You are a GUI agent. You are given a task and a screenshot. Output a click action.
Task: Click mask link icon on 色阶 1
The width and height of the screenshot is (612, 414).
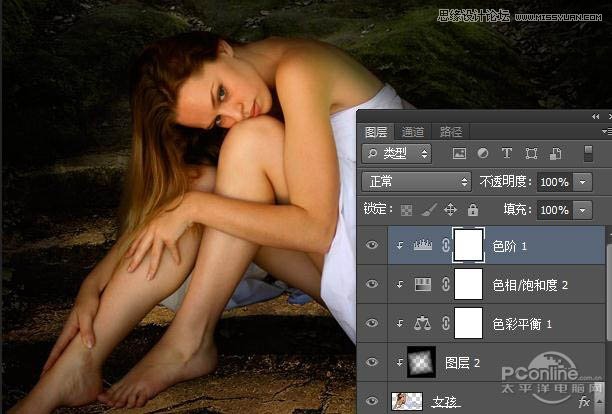click(x=446, y=245)
